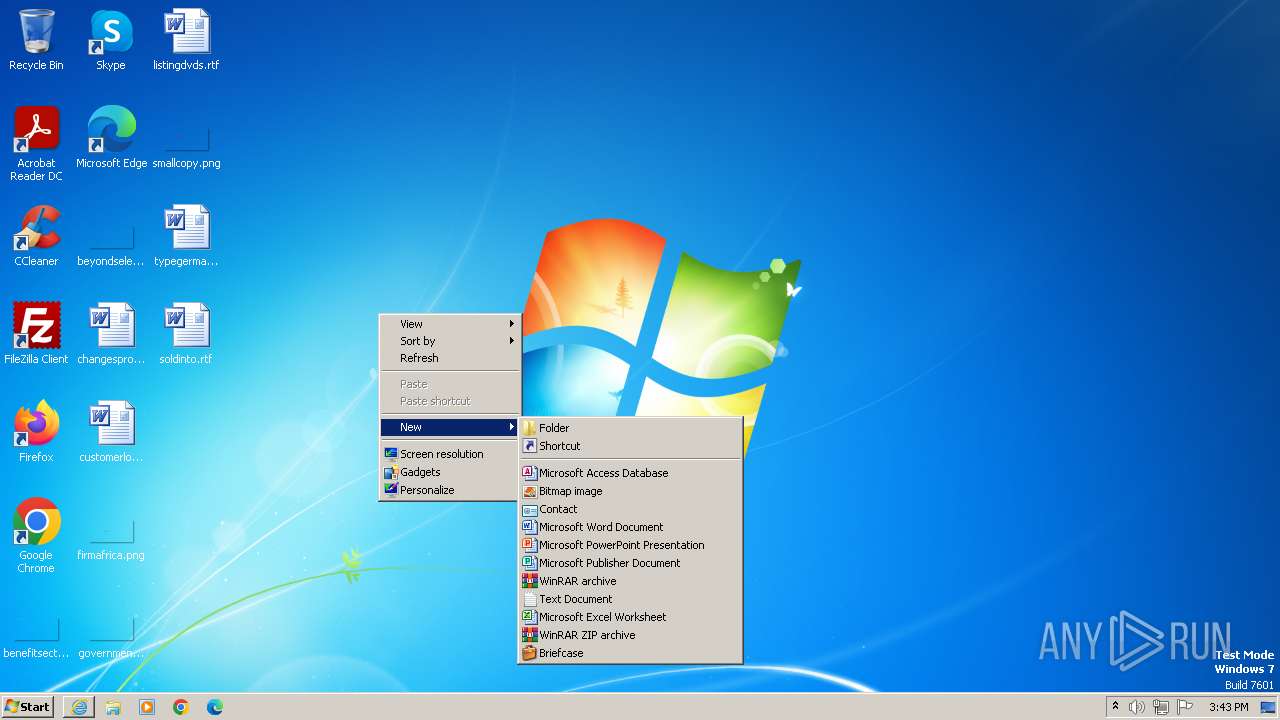The image size is (1280, 720).
Task: Click the taskbar clock 3:43 PM
Action: click(1228, 707)
